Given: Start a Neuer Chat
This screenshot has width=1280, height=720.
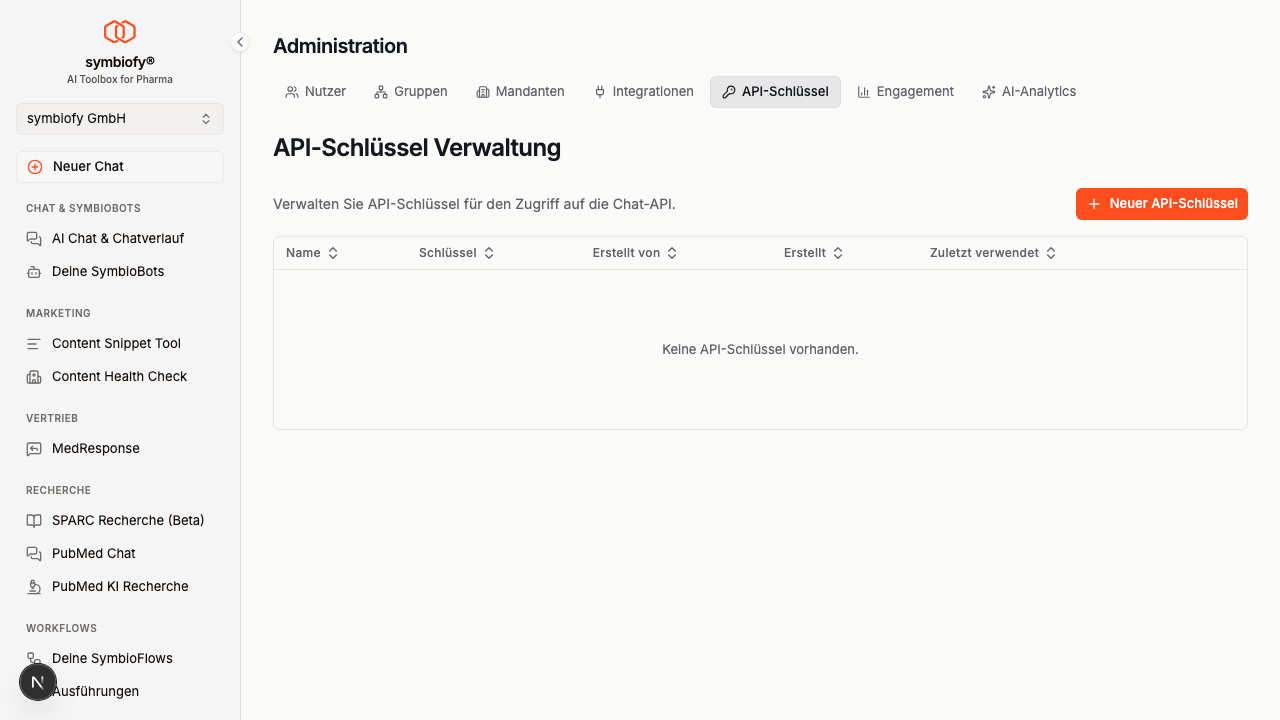Looking at the screenshot, I should [x=119, y=166].
